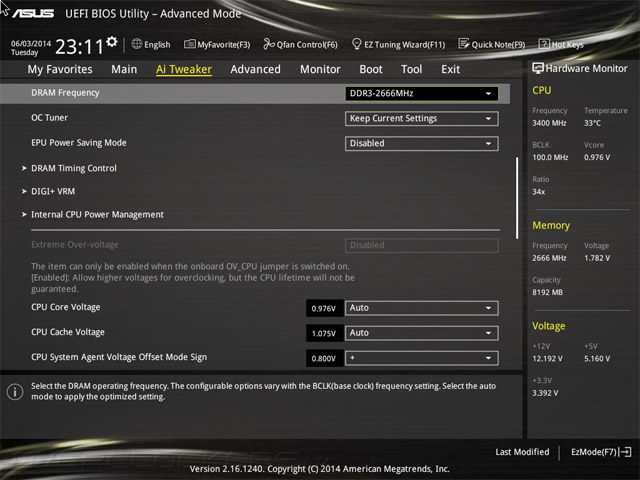Open the OC Tuner dropdown
Screen dimensions: 640x480
point(422,118)
